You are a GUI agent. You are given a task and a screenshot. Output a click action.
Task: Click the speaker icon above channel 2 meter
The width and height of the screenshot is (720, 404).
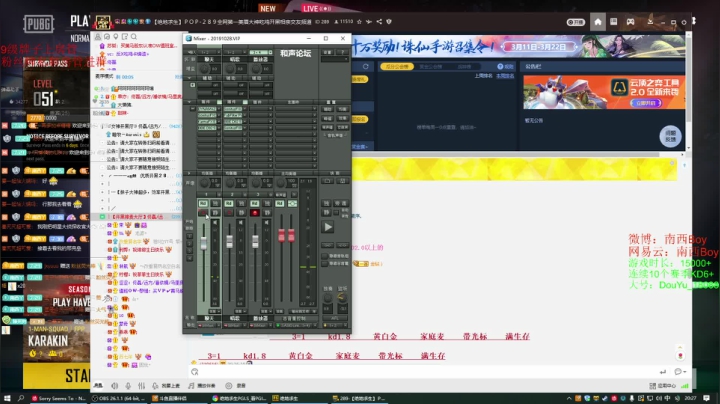tap(241, 222)
